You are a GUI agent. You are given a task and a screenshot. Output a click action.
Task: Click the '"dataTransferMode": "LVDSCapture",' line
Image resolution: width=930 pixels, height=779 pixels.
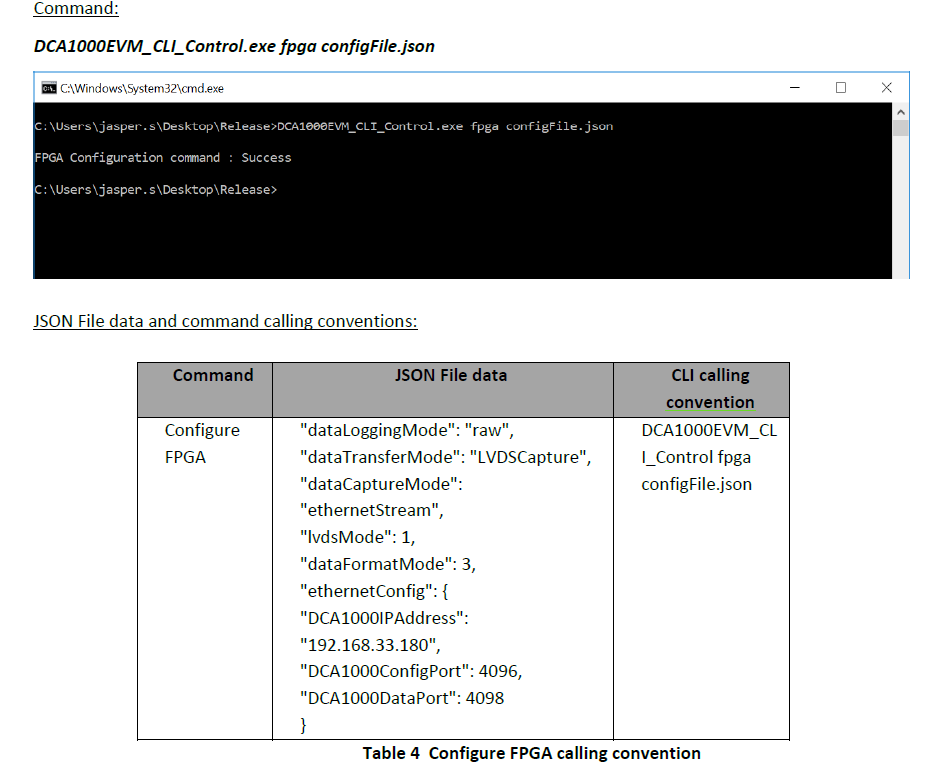(445, 457)
